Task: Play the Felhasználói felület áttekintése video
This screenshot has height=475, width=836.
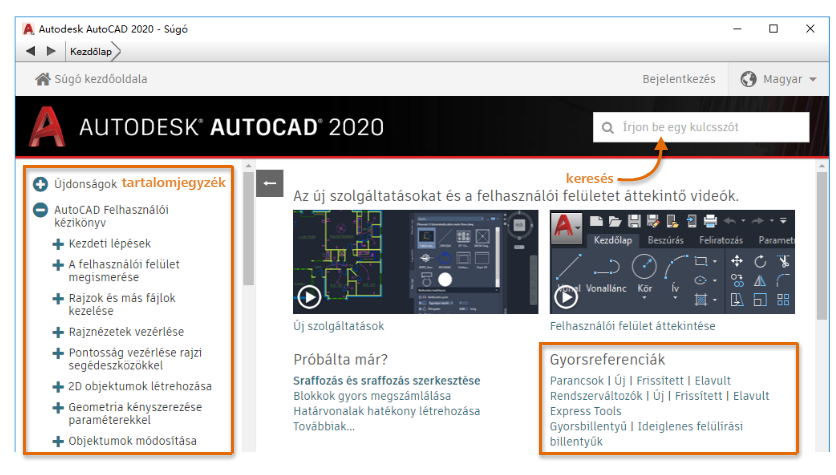Action: pos(566,297)
